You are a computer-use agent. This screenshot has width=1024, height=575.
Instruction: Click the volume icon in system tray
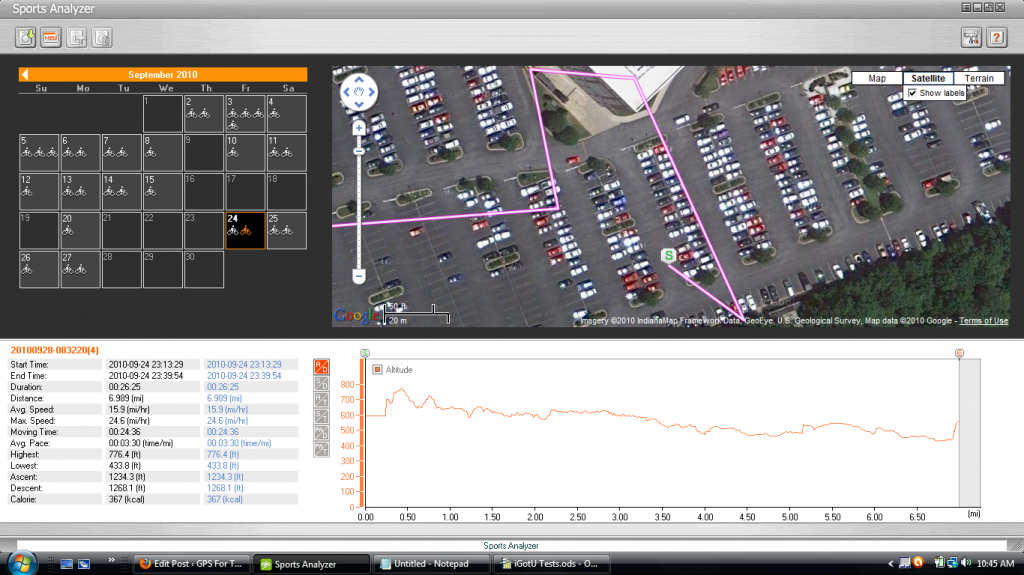tap(966, 563)
